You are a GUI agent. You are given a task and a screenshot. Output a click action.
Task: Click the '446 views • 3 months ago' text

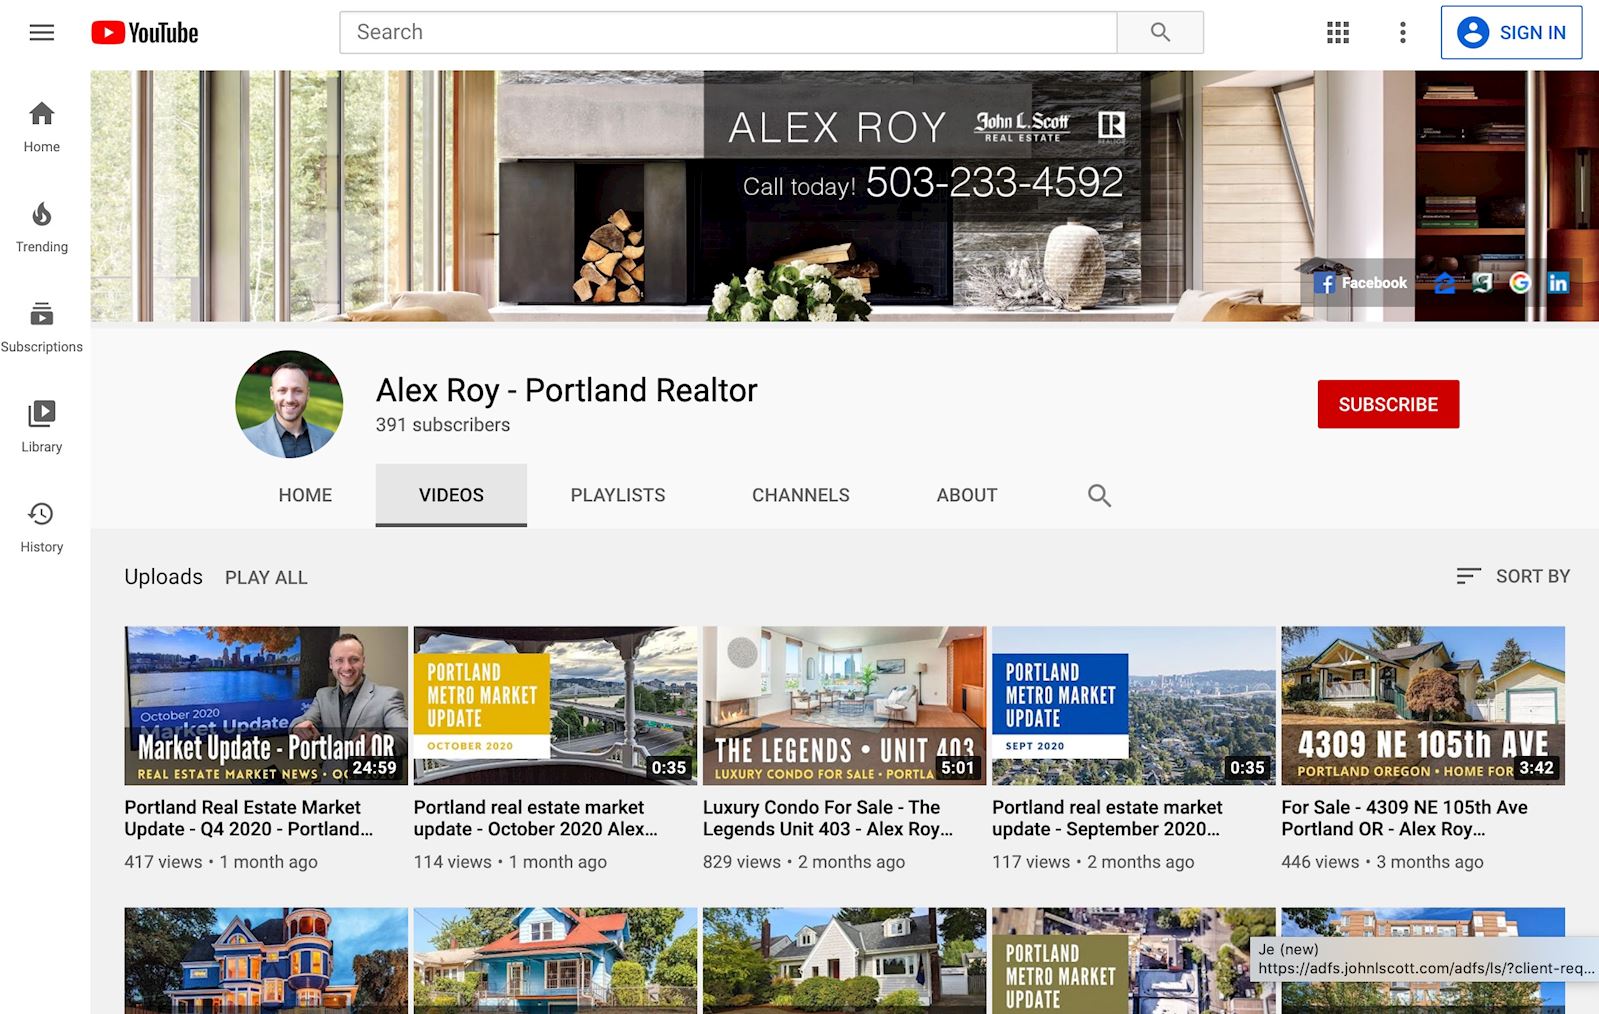pyautogui.click(x=1383, y=862)
